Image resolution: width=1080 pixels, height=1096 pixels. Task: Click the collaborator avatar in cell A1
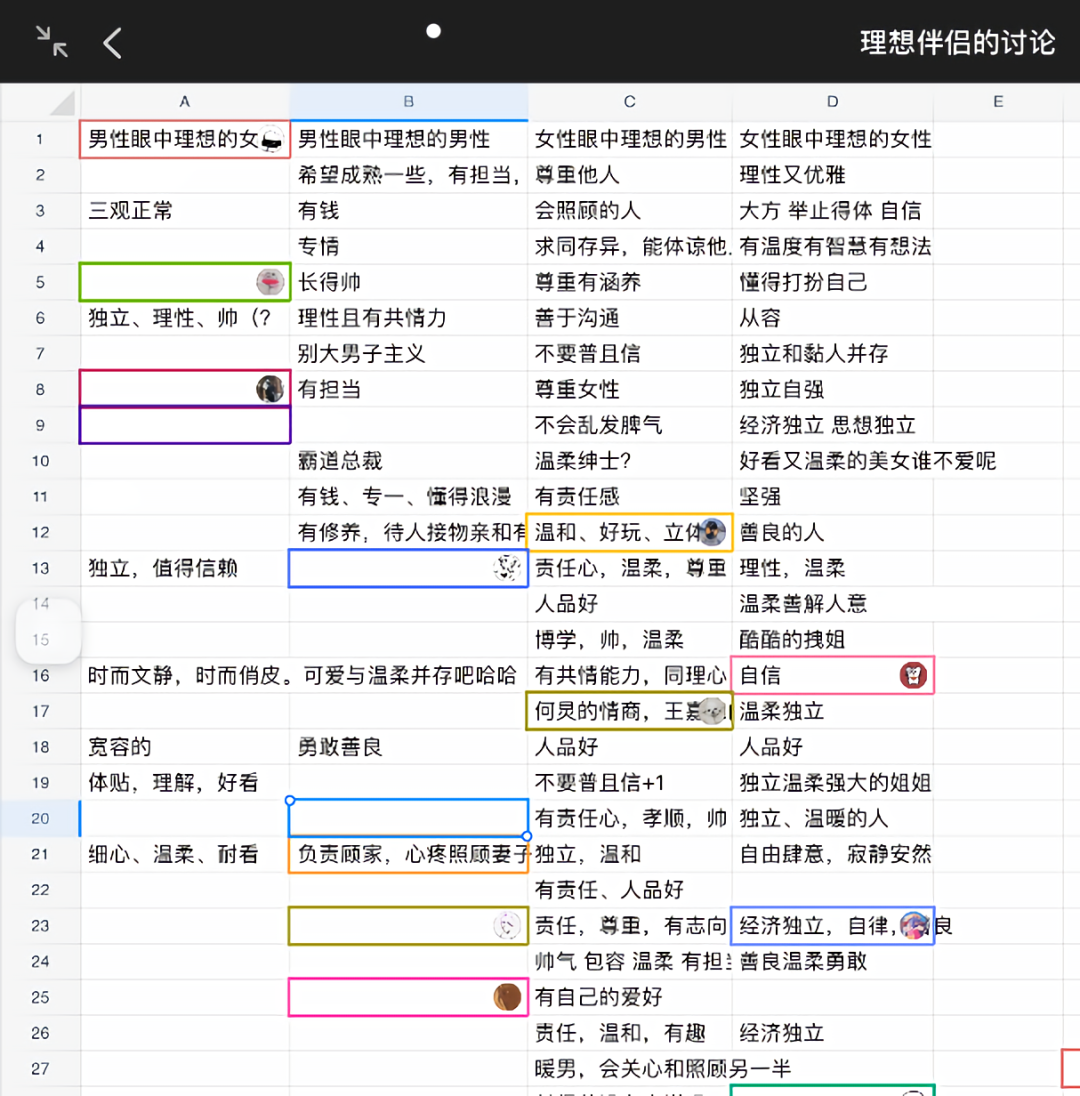click(x=272, y=140)
